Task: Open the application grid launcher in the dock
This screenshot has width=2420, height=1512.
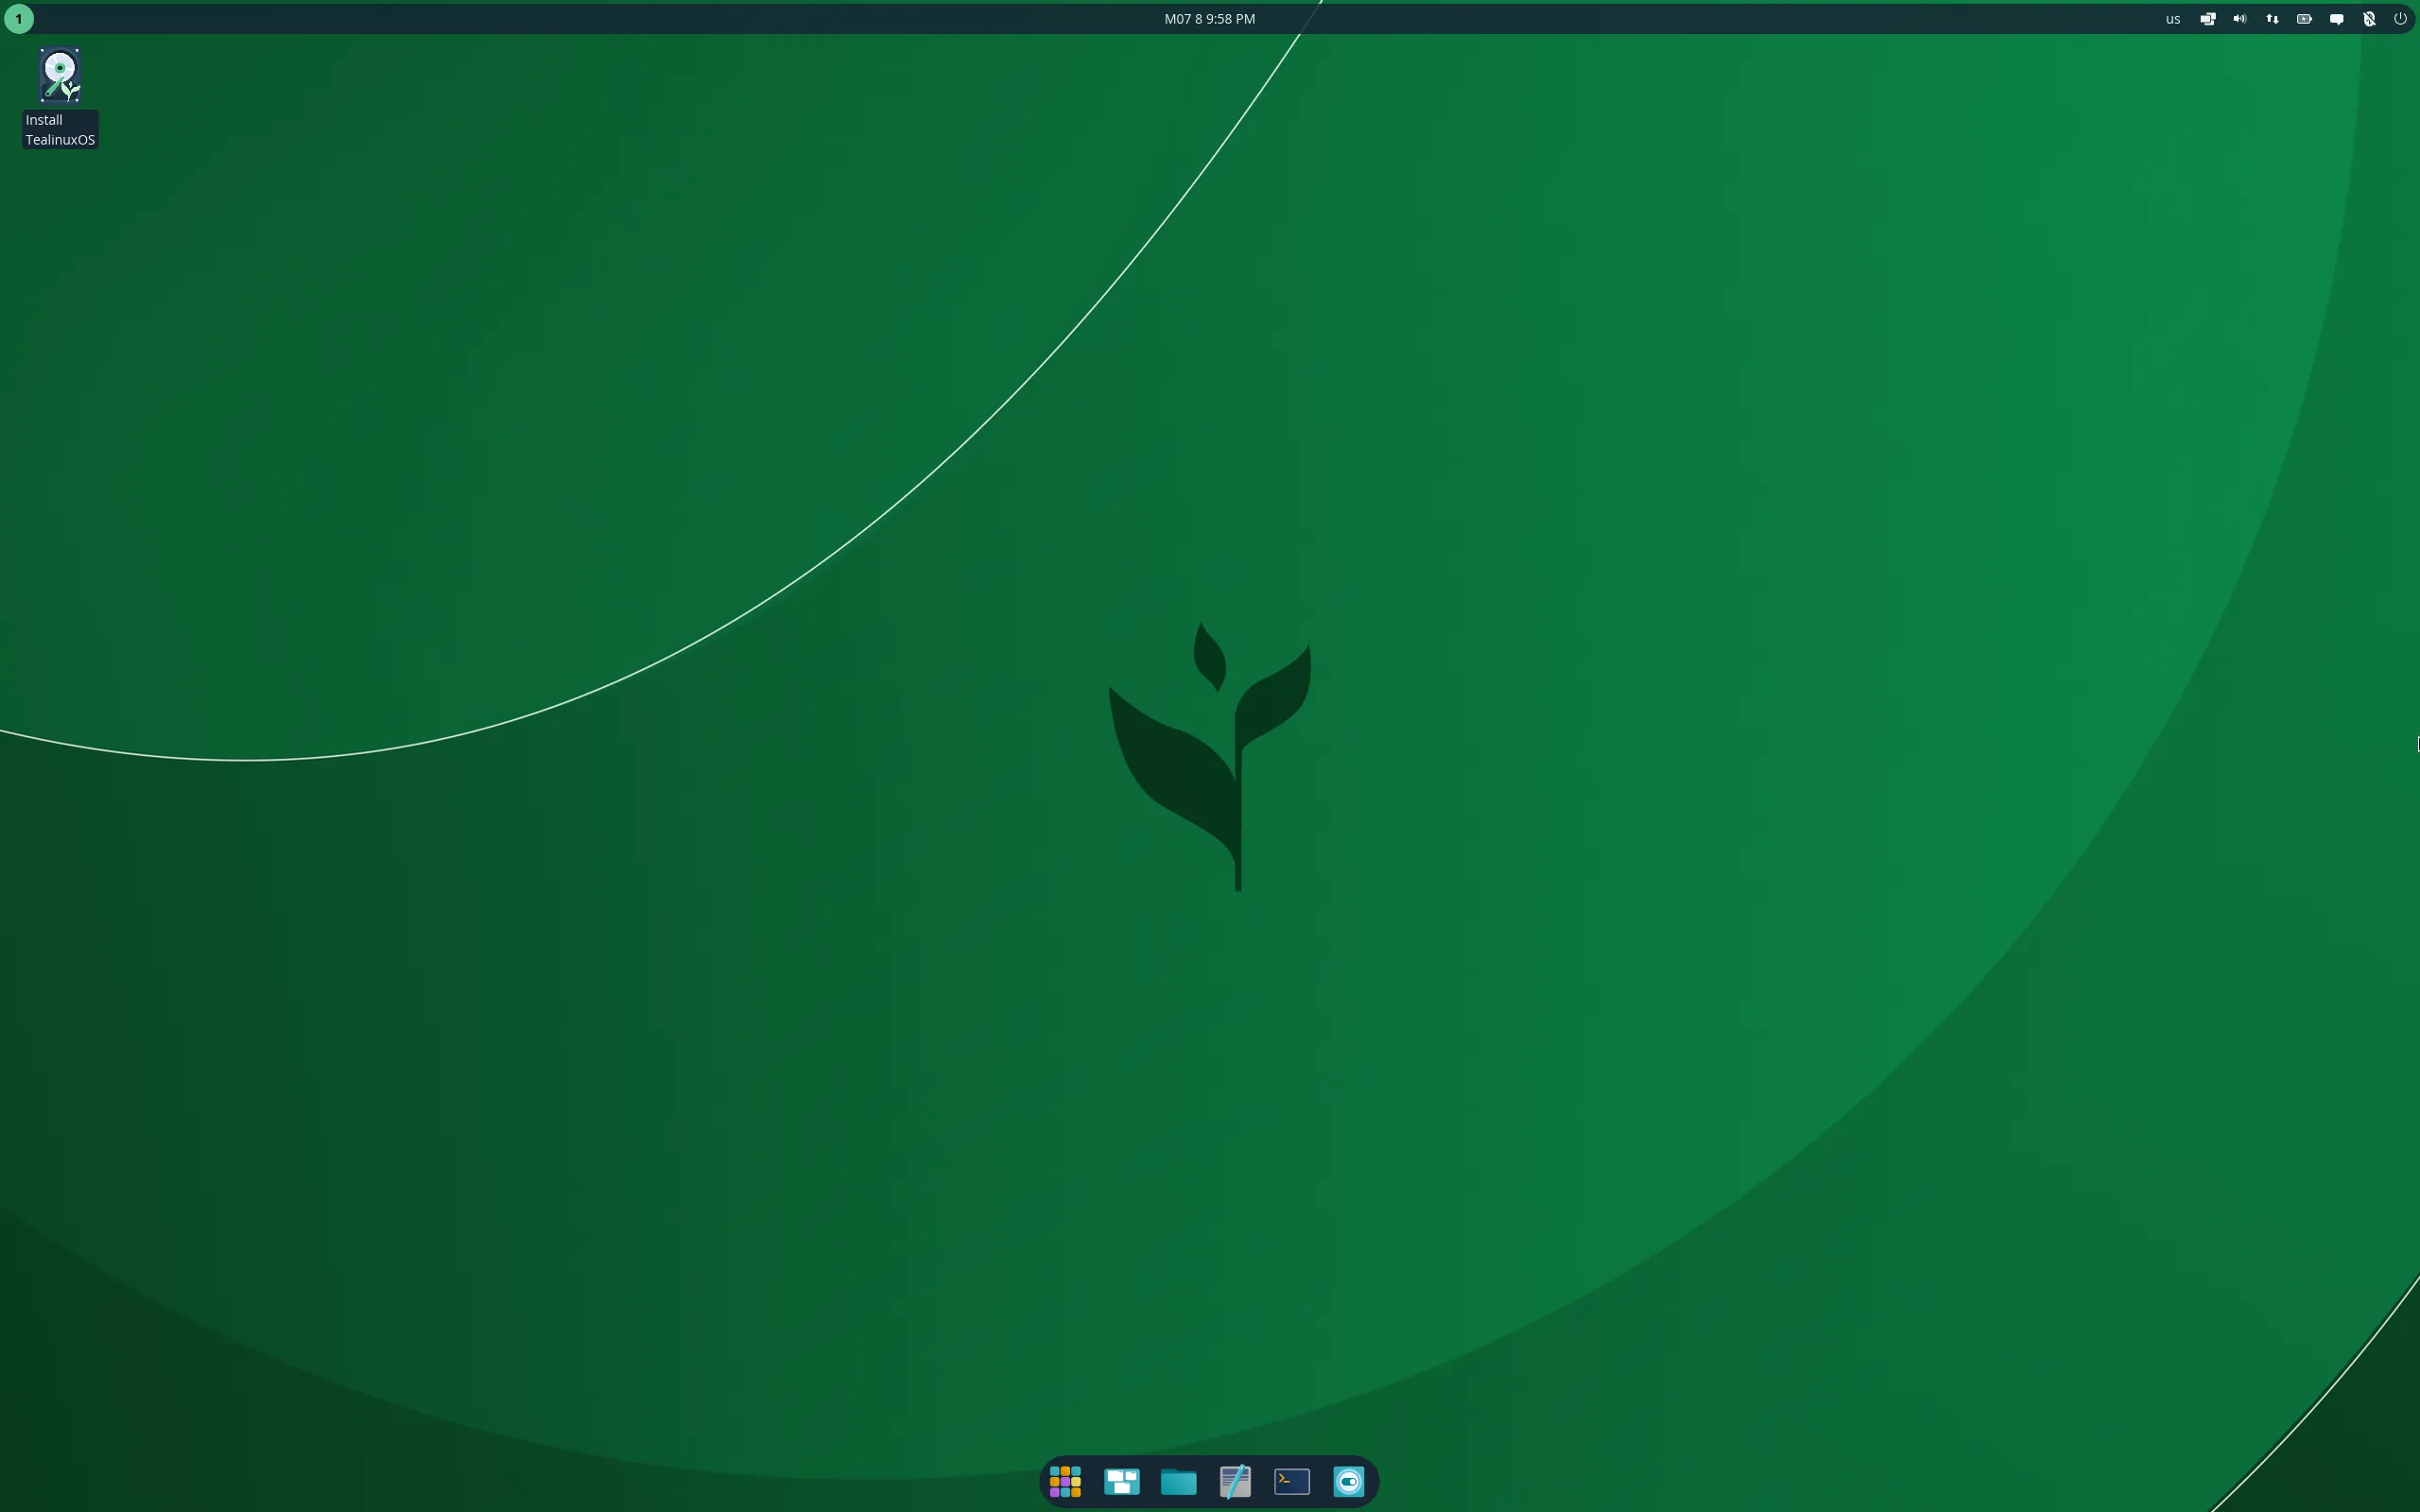Action: click(x=1065, y=1481)
